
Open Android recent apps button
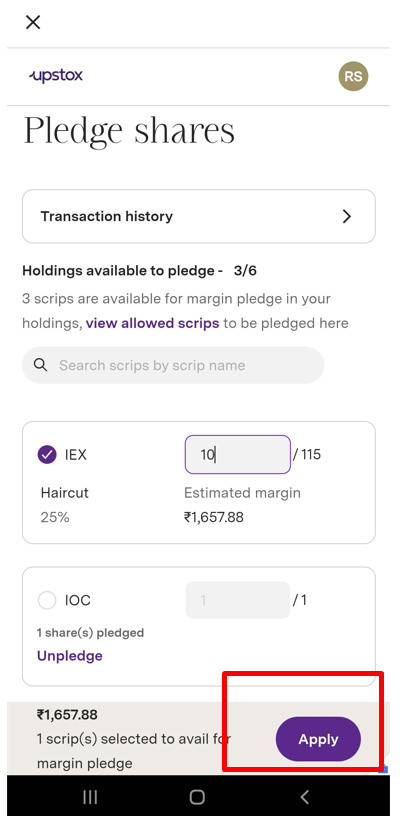pyautogui.click(x=90, y=796)
